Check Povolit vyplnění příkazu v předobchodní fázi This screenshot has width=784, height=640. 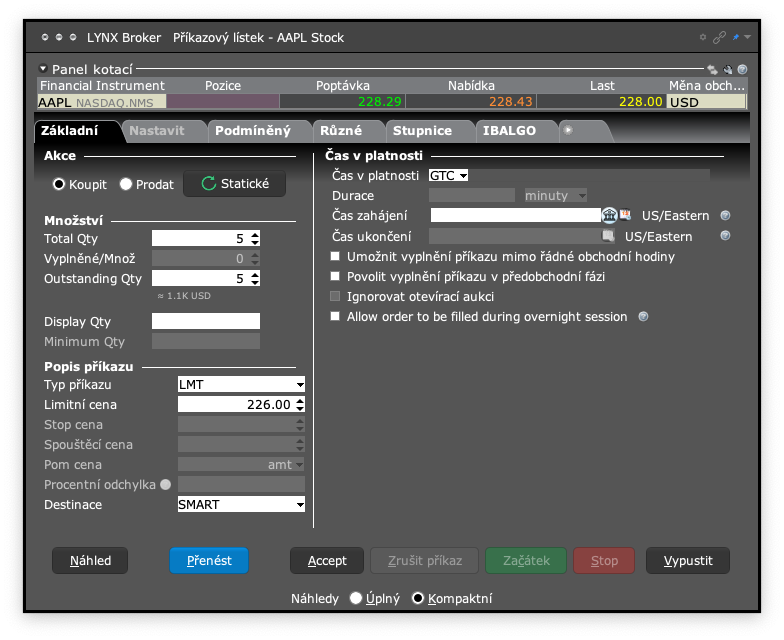(x=335, y=276)
